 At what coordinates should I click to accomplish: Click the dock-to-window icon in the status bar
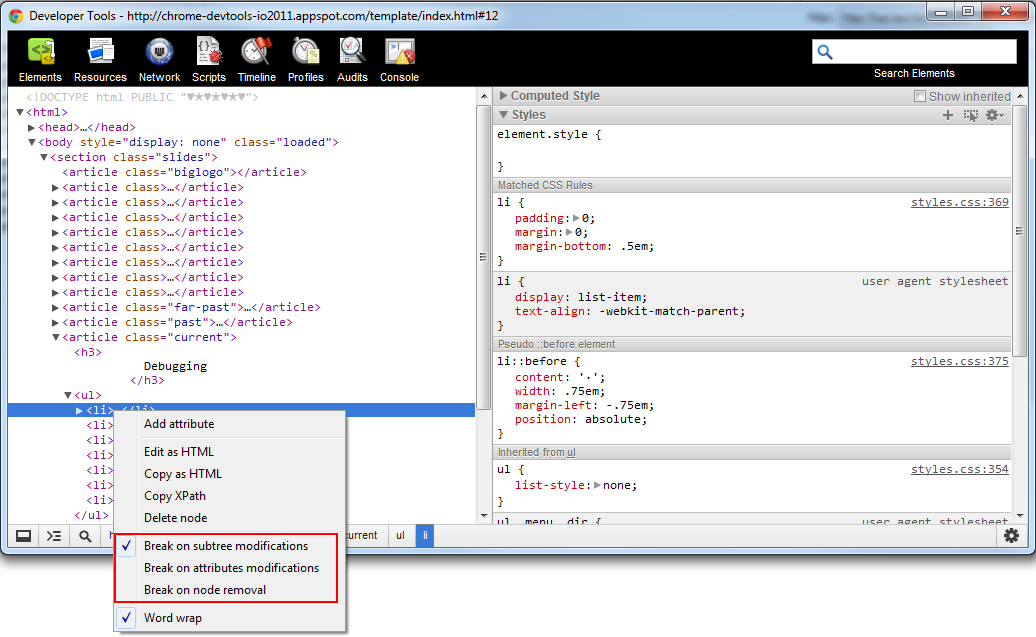(24, 536)
